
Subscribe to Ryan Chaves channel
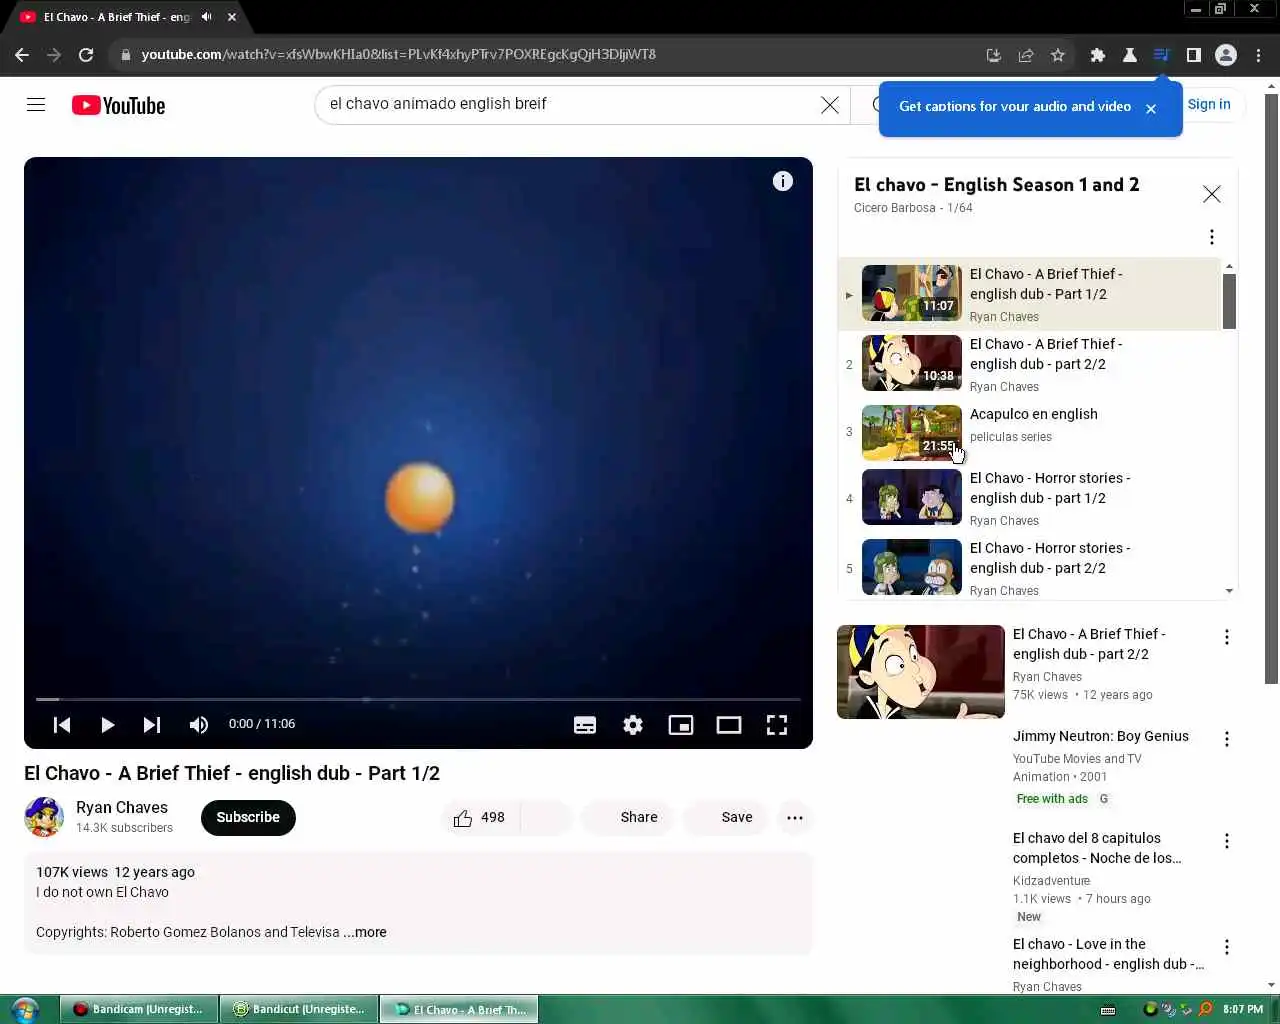pos(248,818)
